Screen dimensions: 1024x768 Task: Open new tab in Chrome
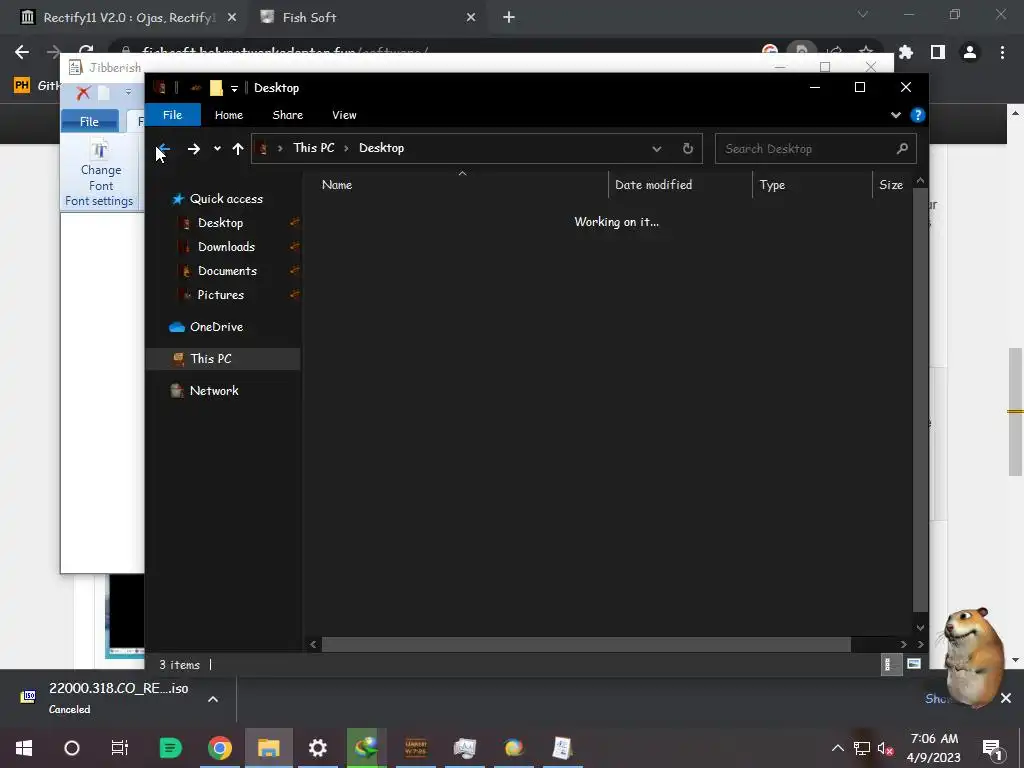click(509, 18)
